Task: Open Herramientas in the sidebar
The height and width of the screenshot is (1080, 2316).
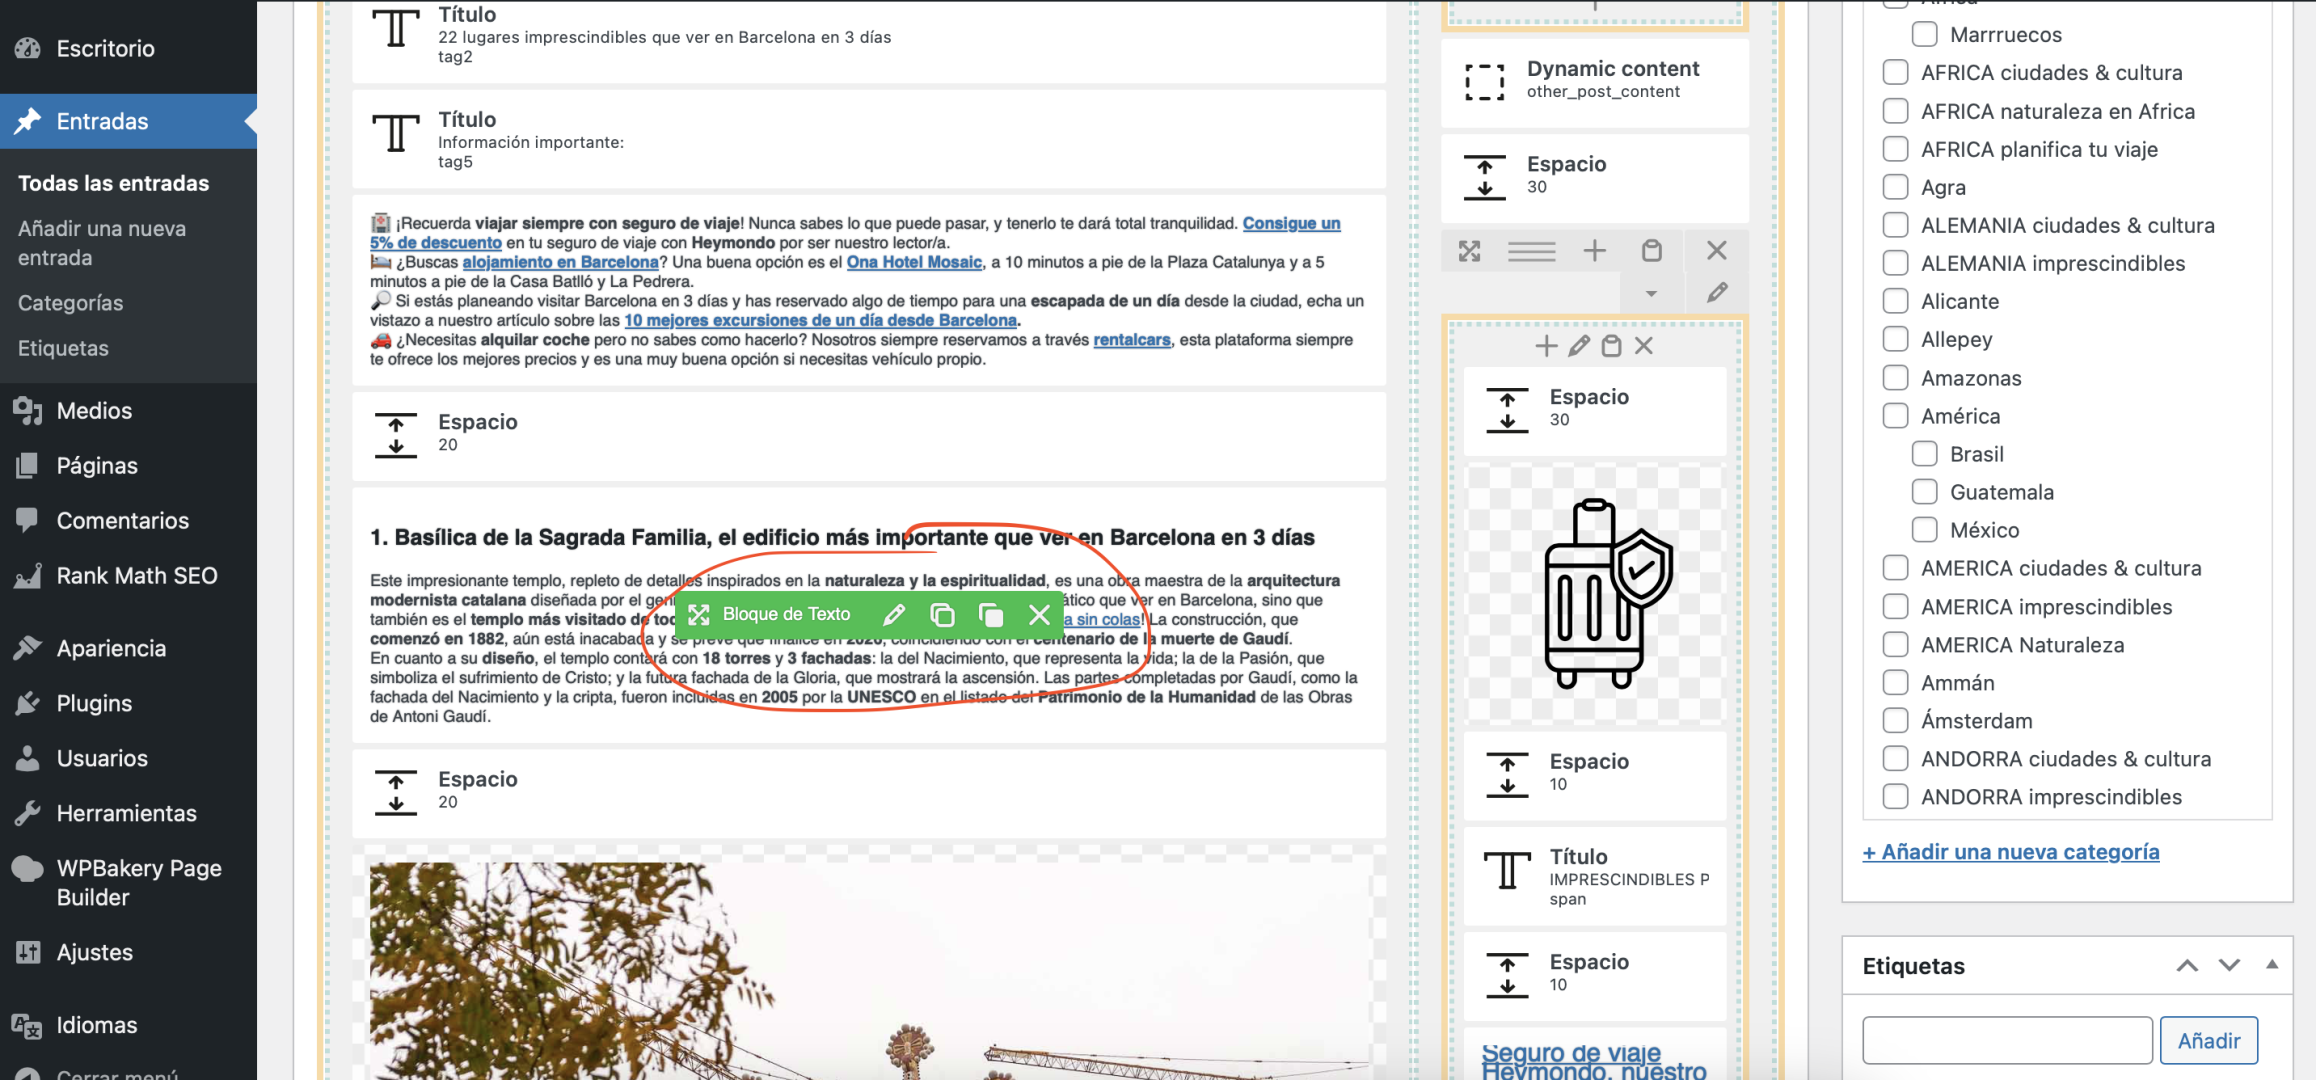Action: (128, 813)
